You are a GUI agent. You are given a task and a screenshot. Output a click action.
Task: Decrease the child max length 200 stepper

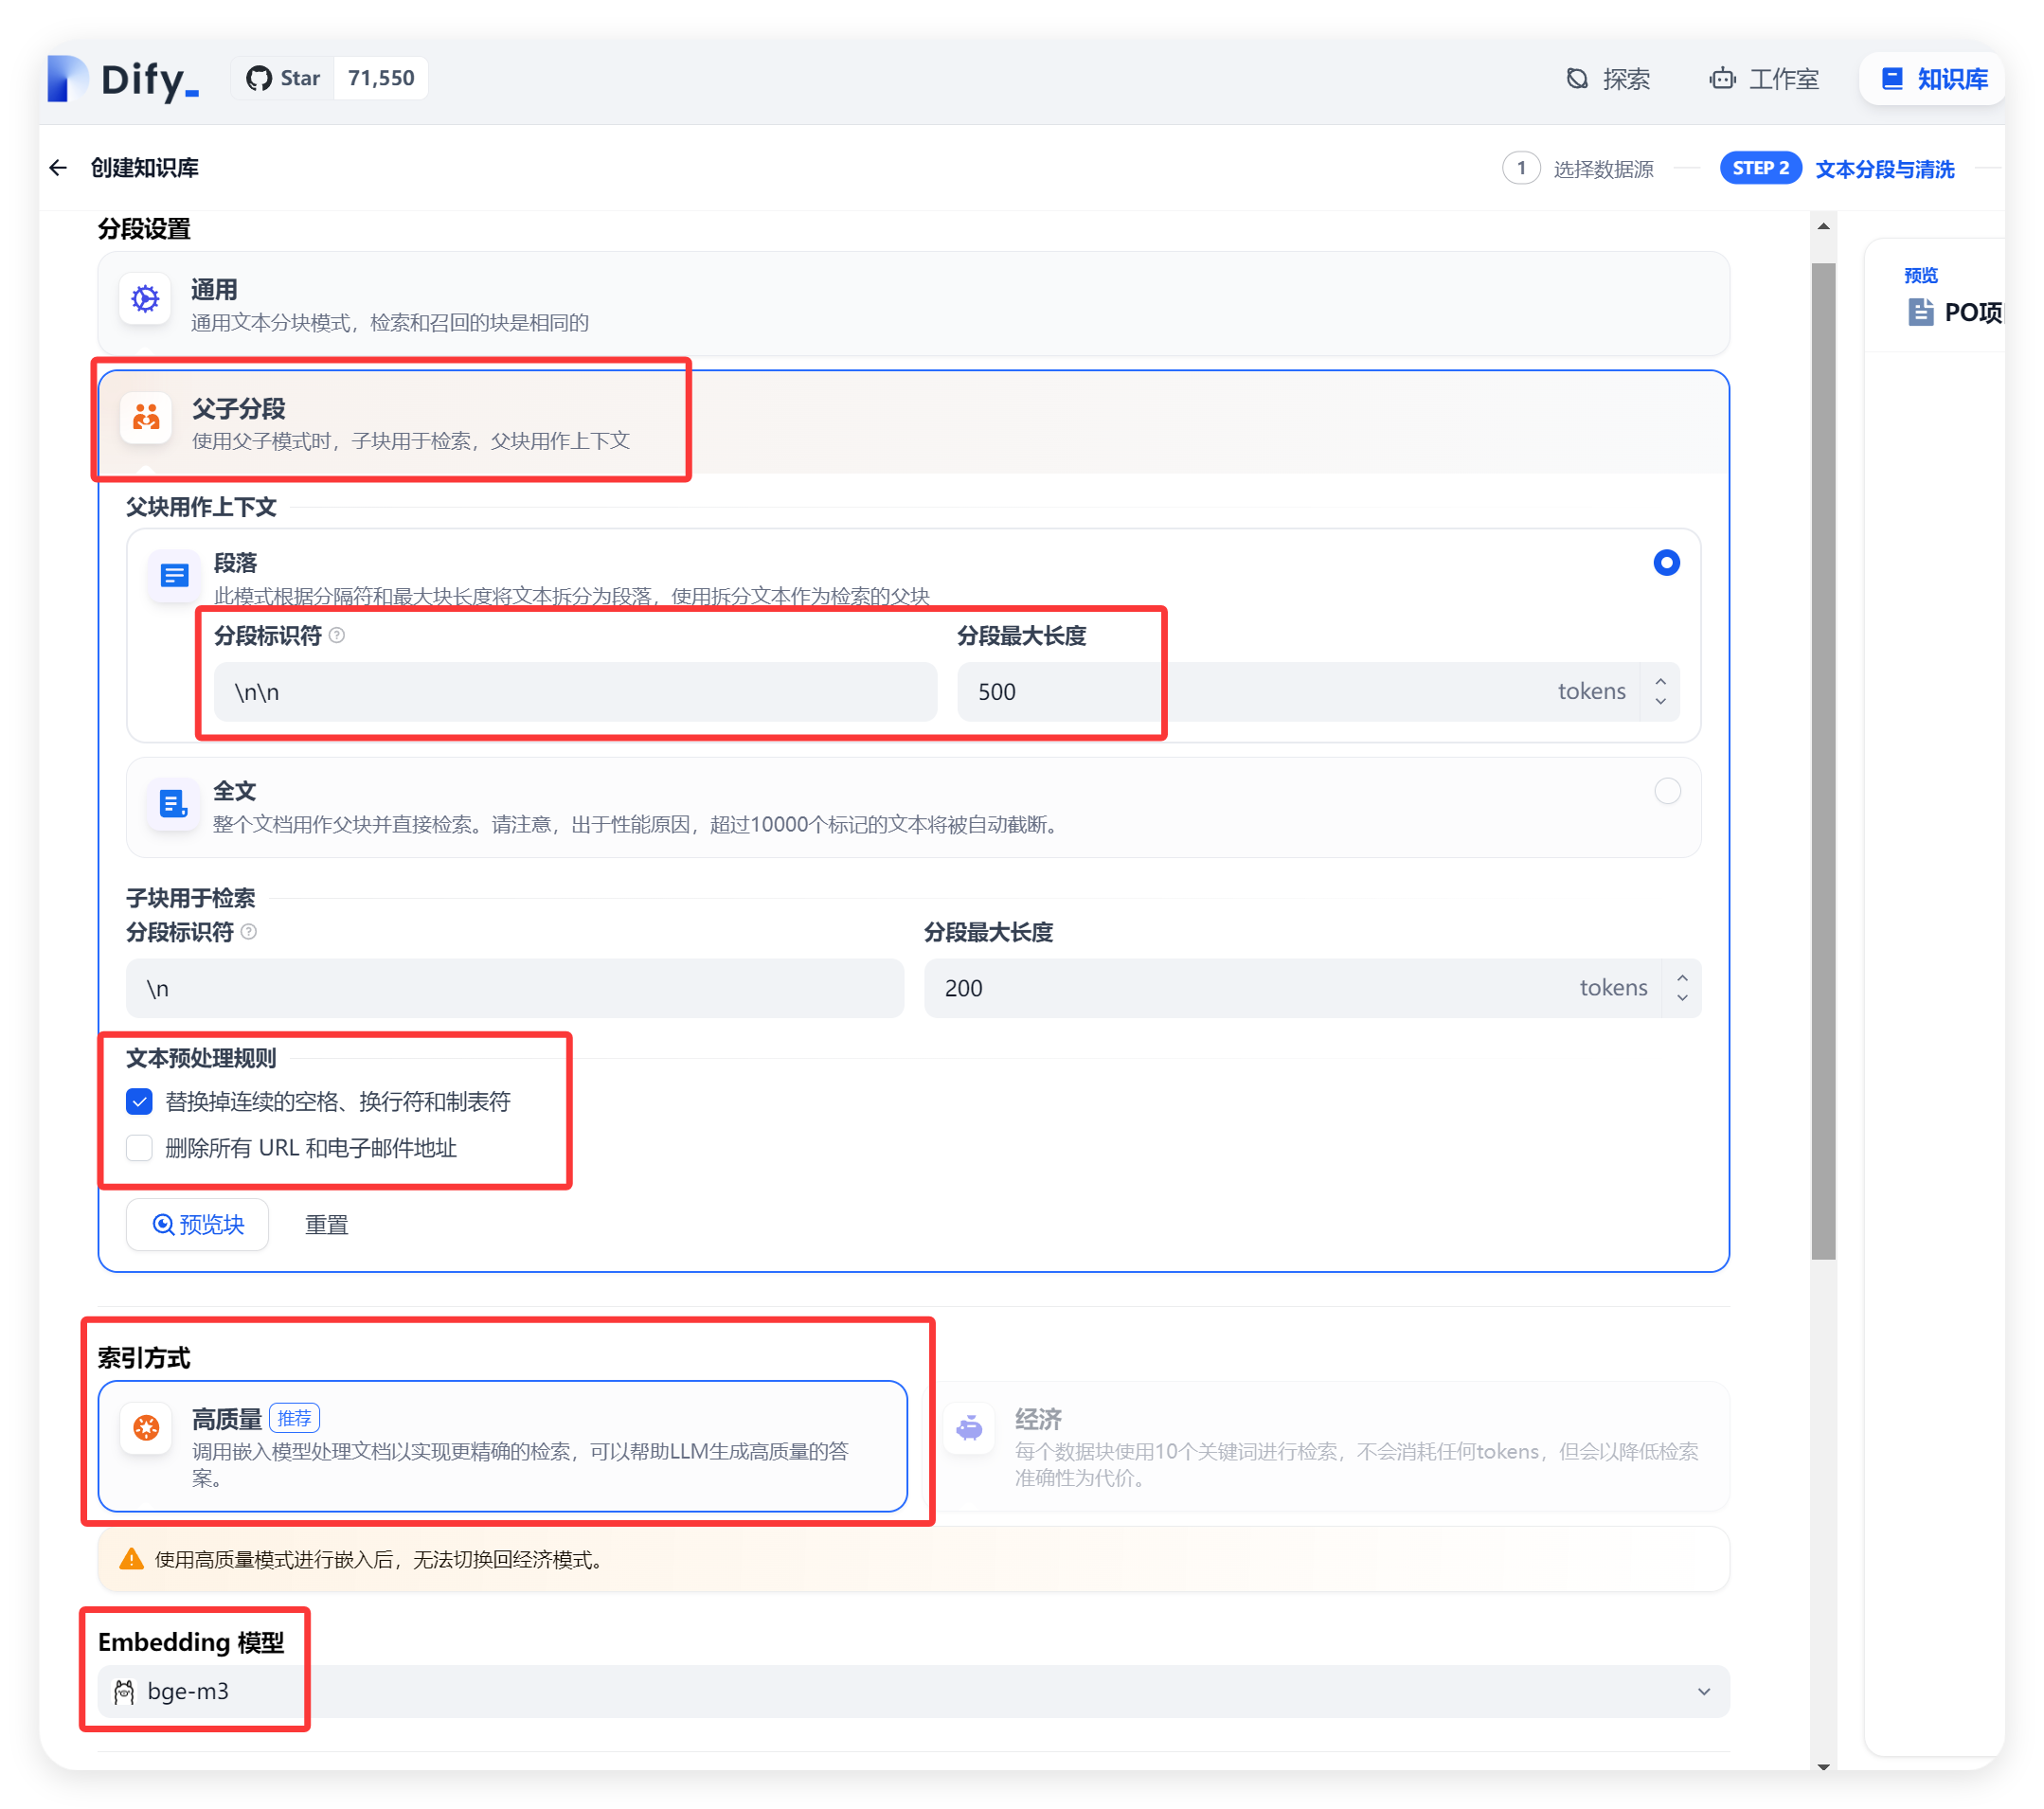click(1682, 998)
